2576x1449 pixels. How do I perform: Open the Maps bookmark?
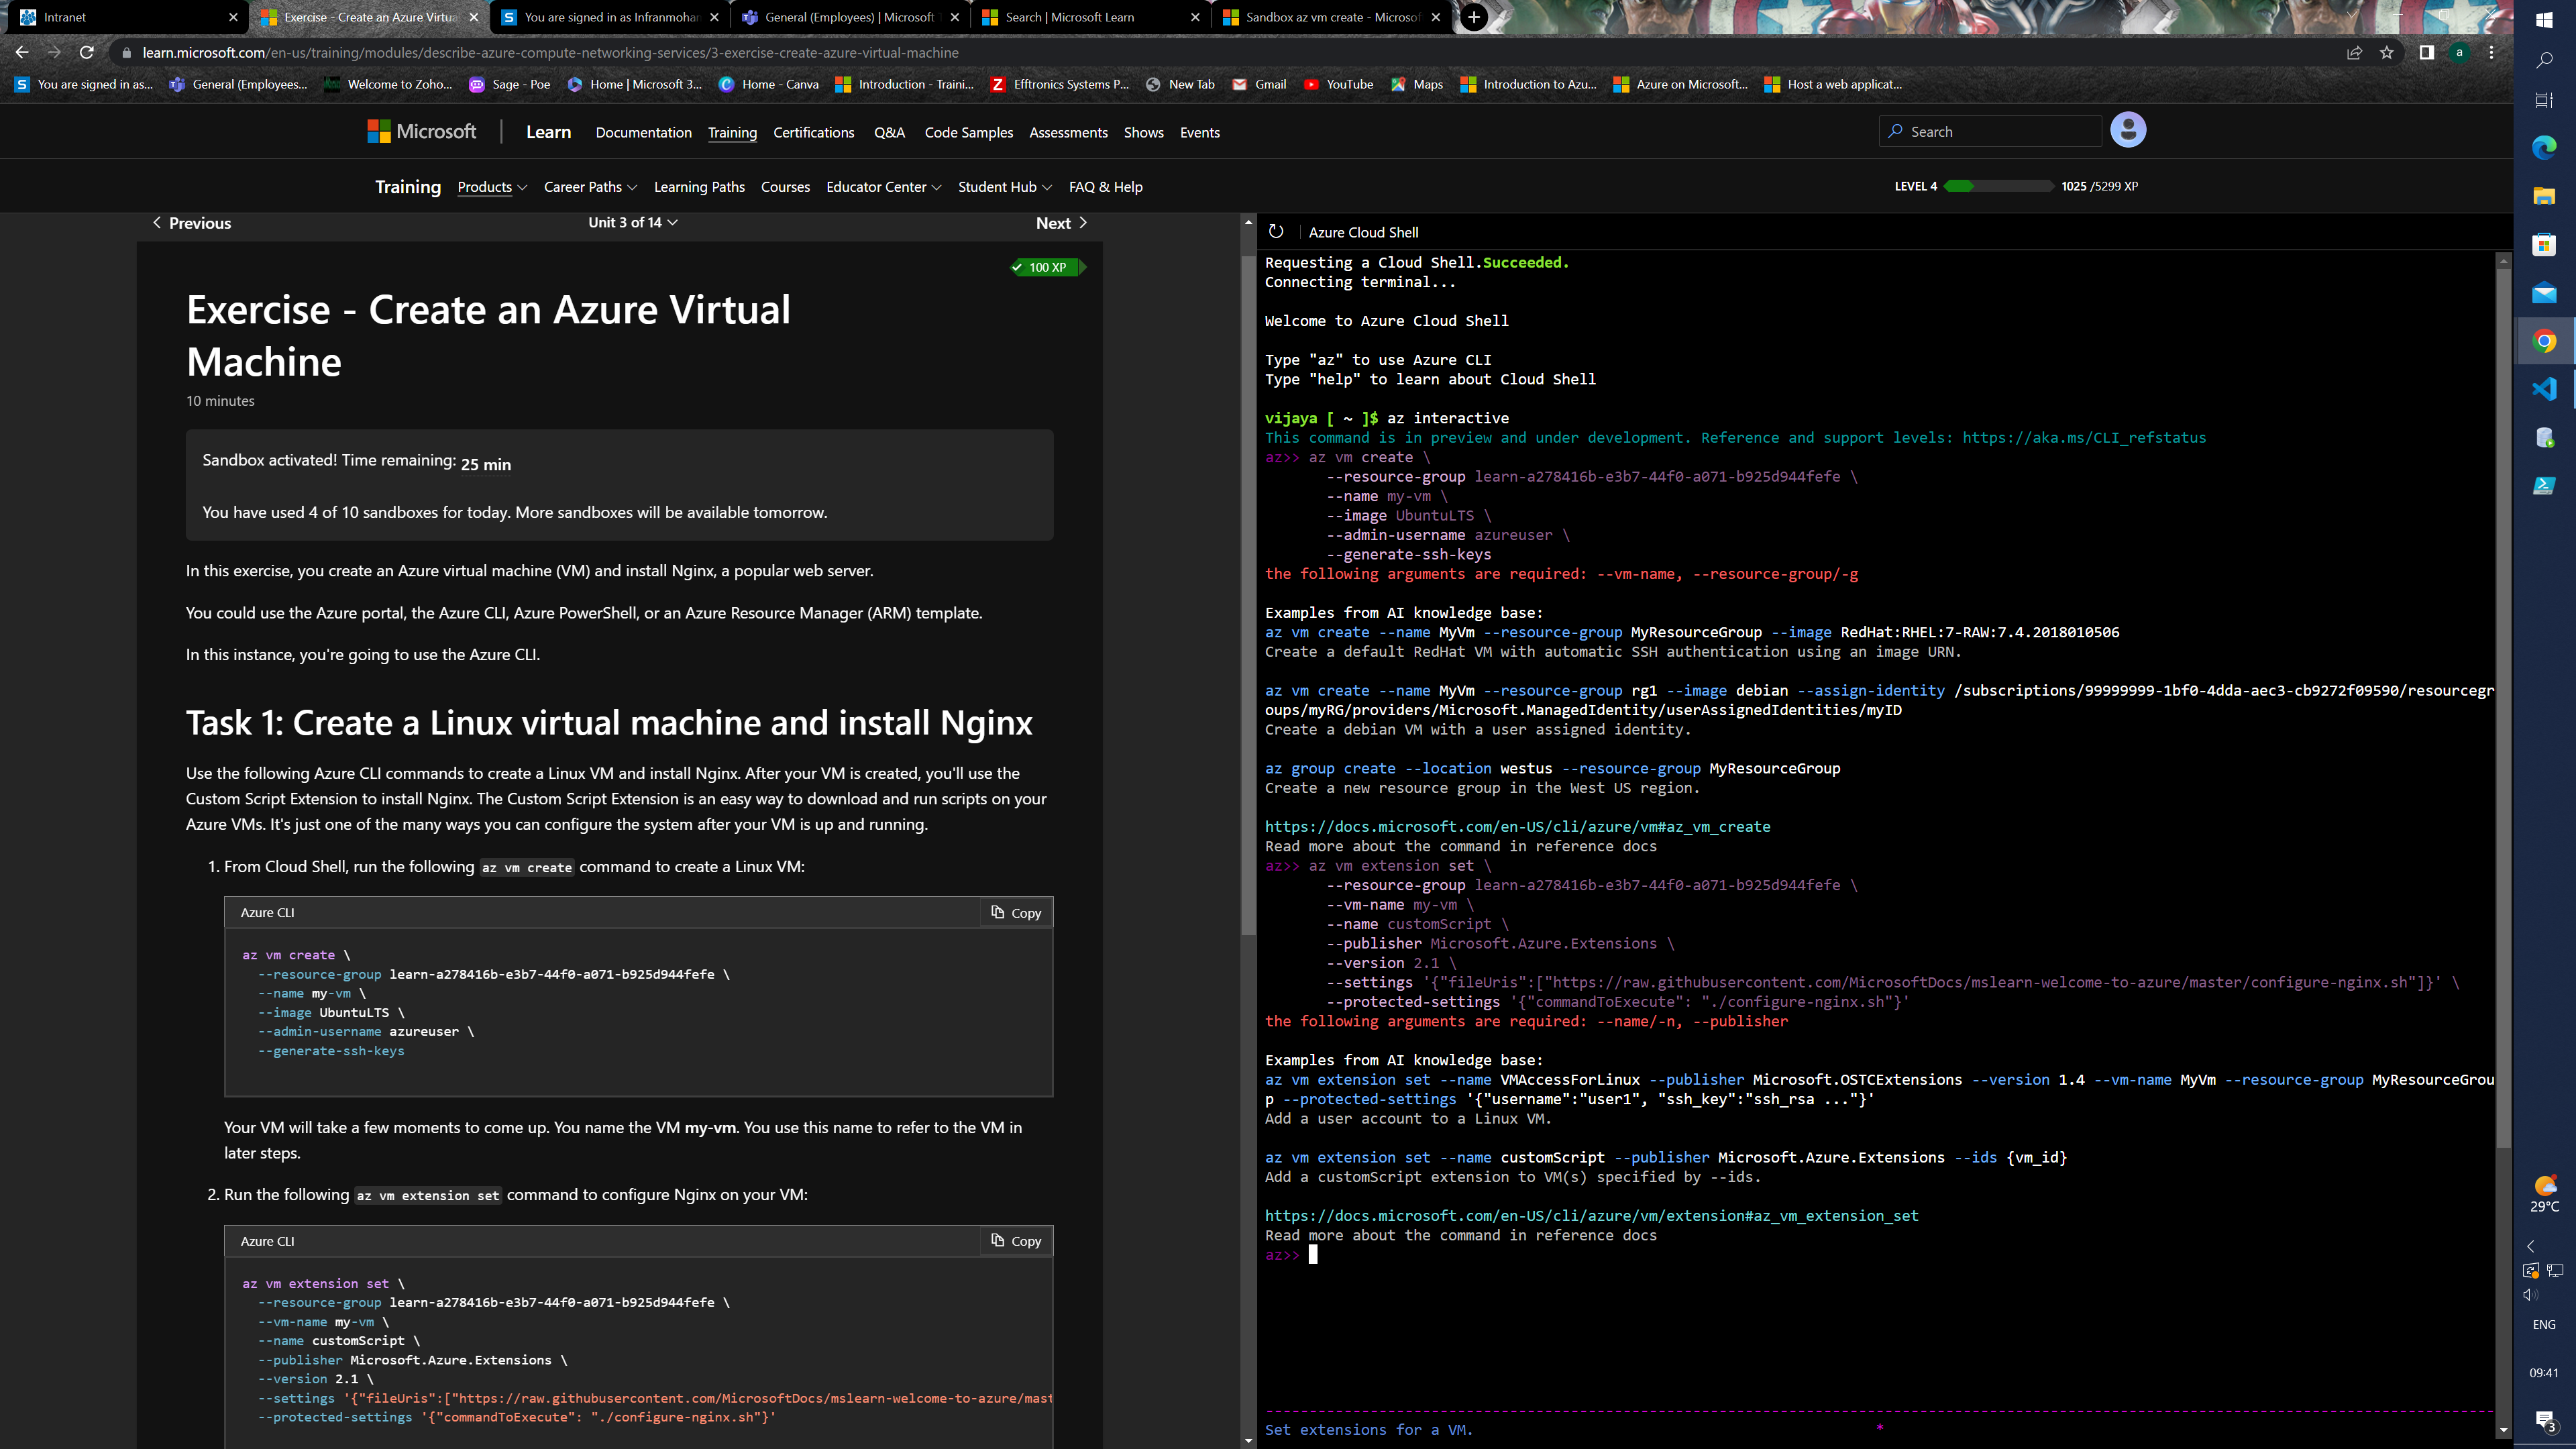click(x=1417, y=85)
